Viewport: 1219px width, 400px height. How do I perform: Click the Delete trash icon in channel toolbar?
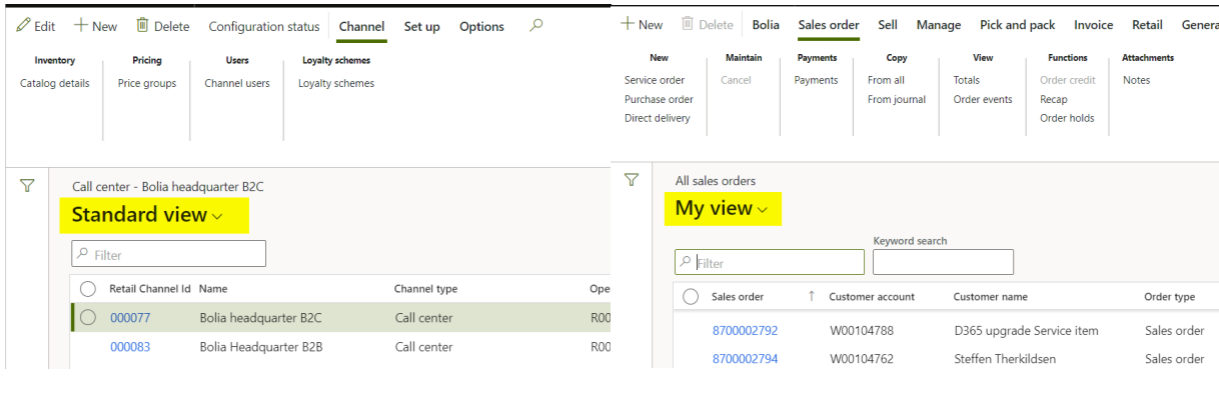coord(142,25)
